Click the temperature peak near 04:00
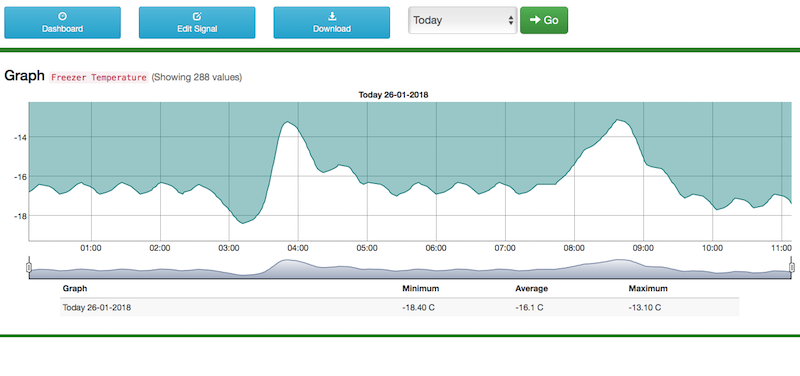 287,122
